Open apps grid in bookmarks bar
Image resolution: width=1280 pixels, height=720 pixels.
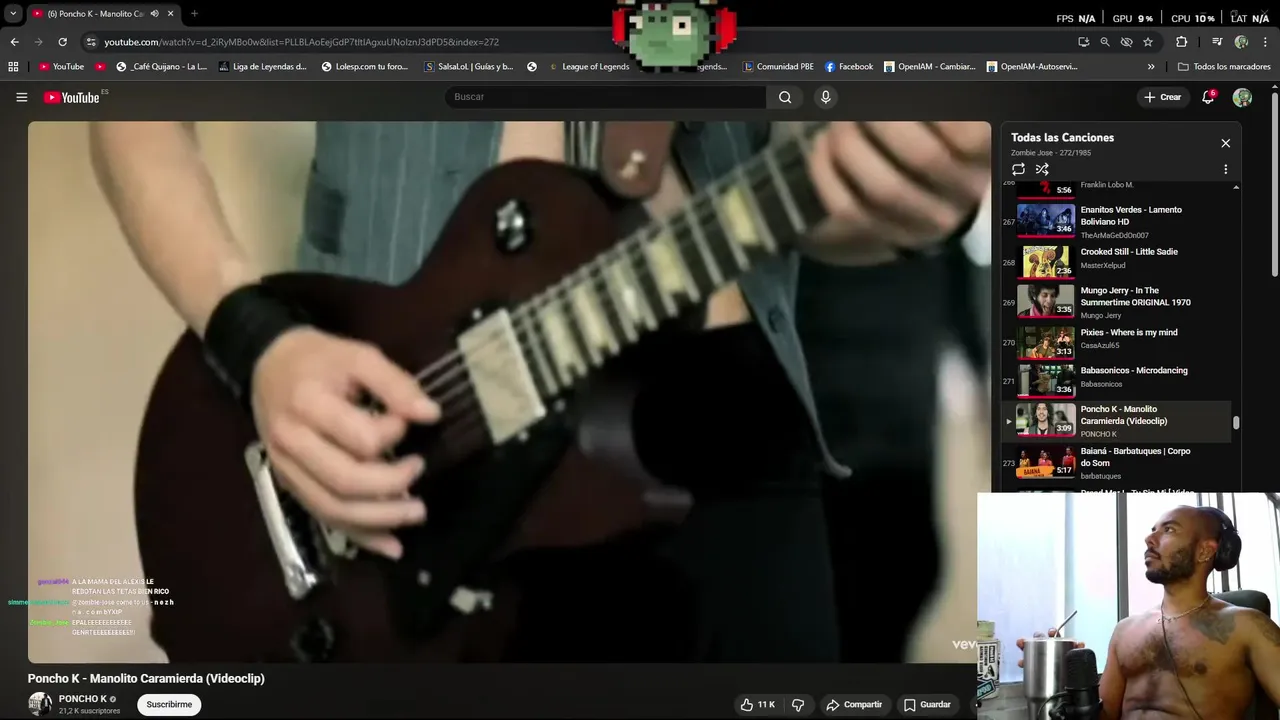coord(13,67)
